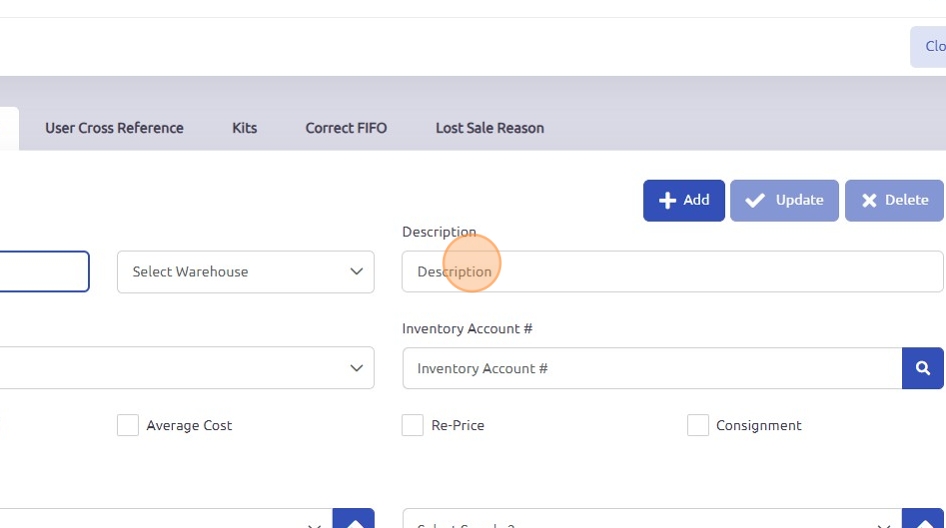946x528 pixels.
Task: Open the Kits tab
Action: 244,128
